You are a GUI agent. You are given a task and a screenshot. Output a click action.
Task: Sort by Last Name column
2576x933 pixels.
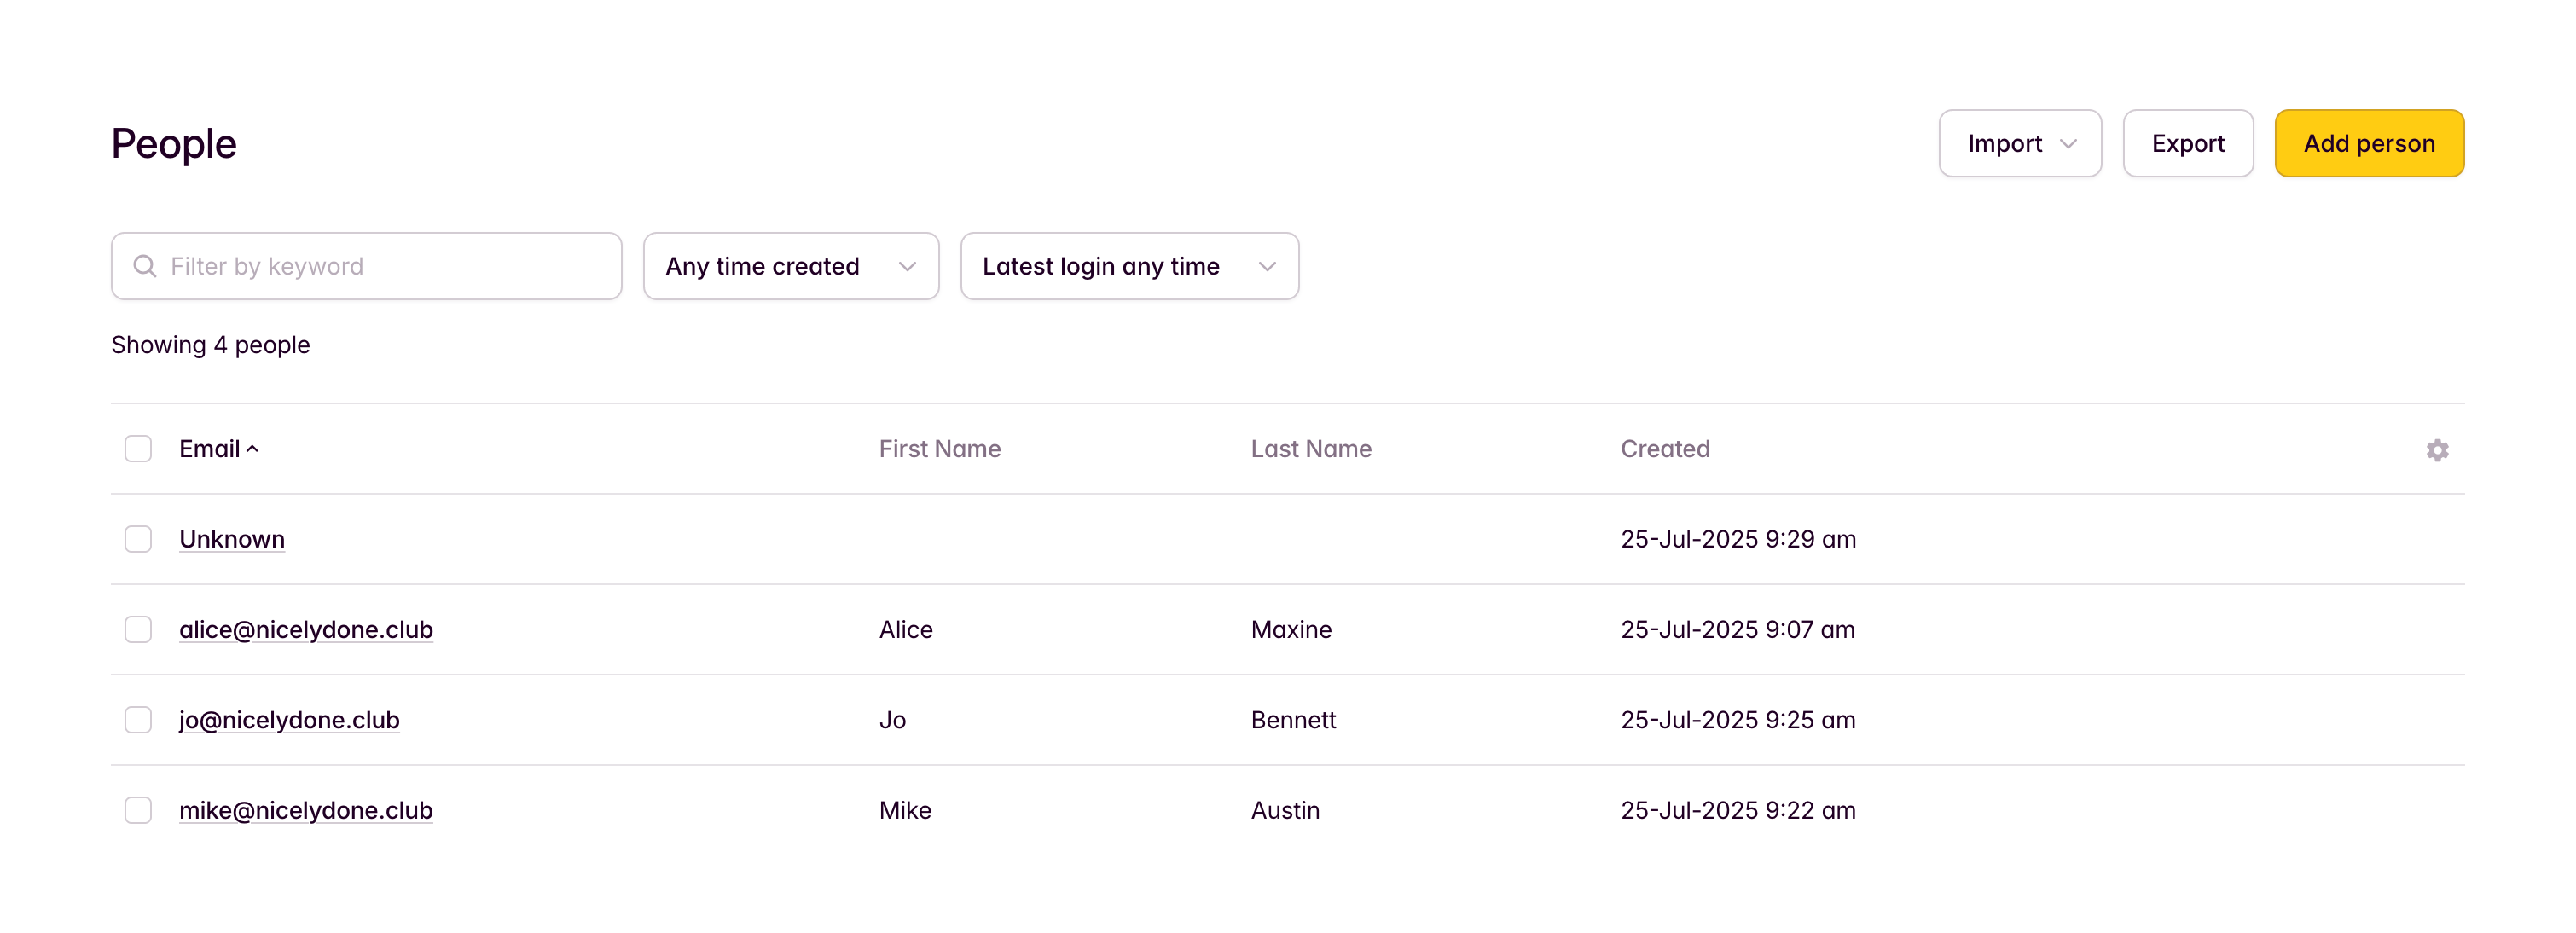pyautogui.click(x=1311, y=449)
